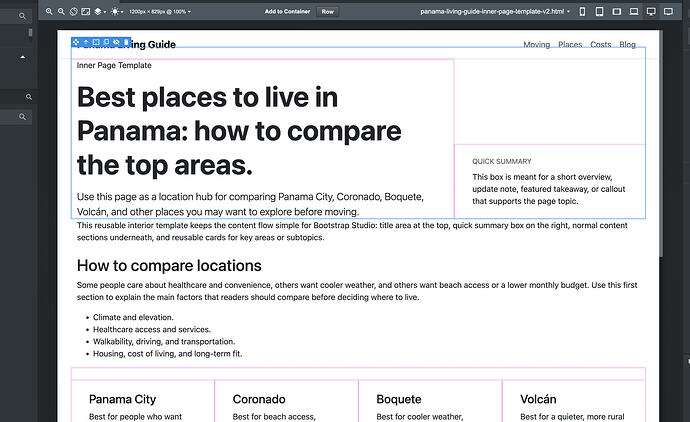Select the Panama City card title

(122, 399)
